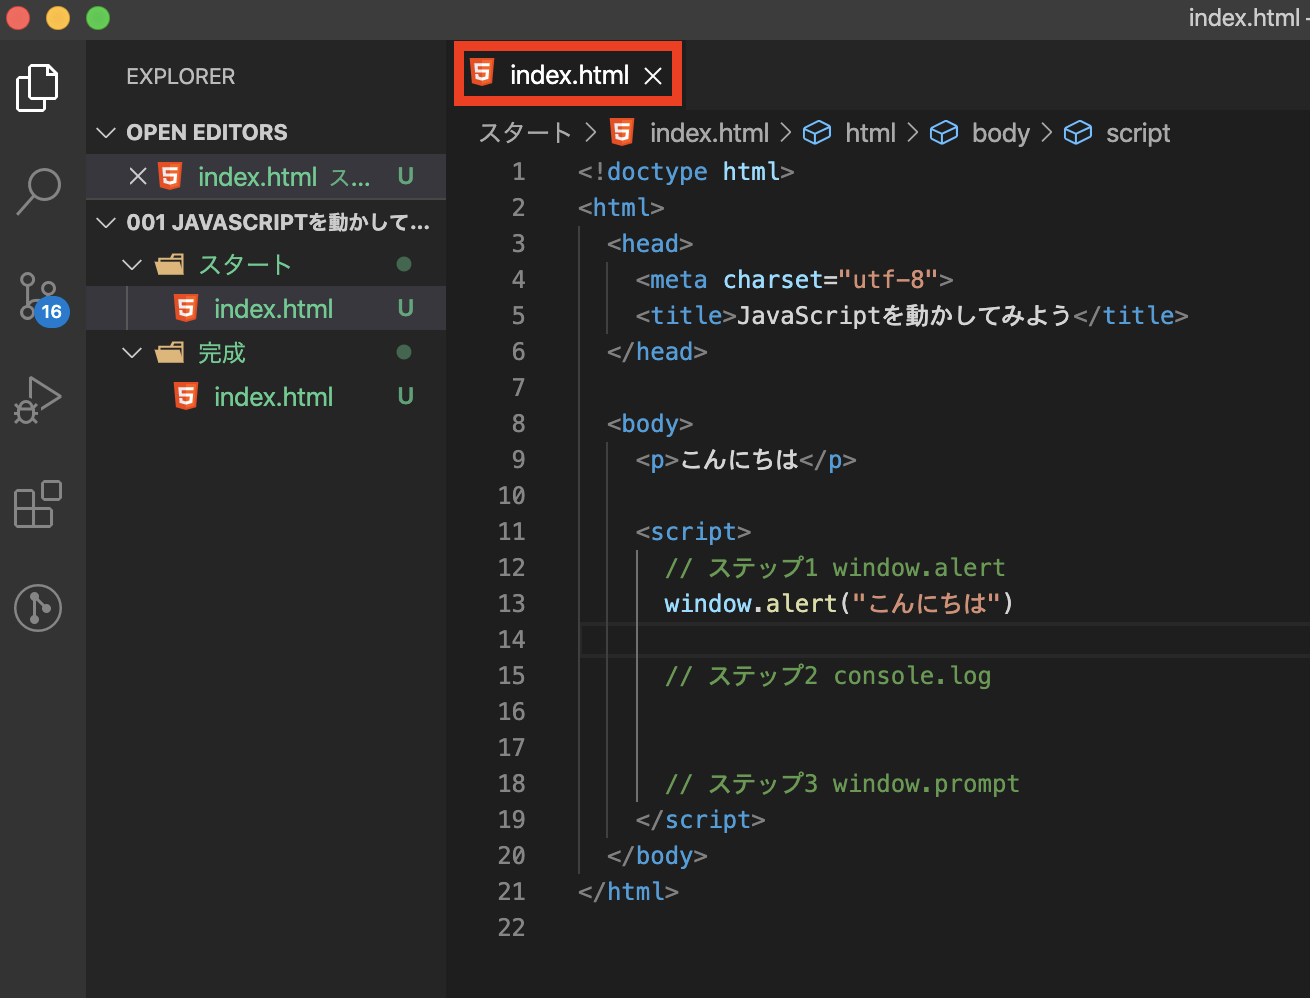
Task: Open the Extensions view
Action: (x=38, y=504)
